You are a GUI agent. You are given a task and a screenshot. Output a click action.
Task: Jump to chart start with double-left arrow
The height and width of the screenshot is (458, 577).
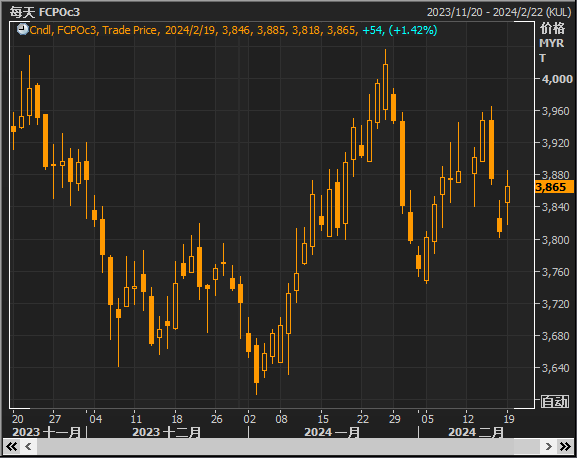coord(11,447)
